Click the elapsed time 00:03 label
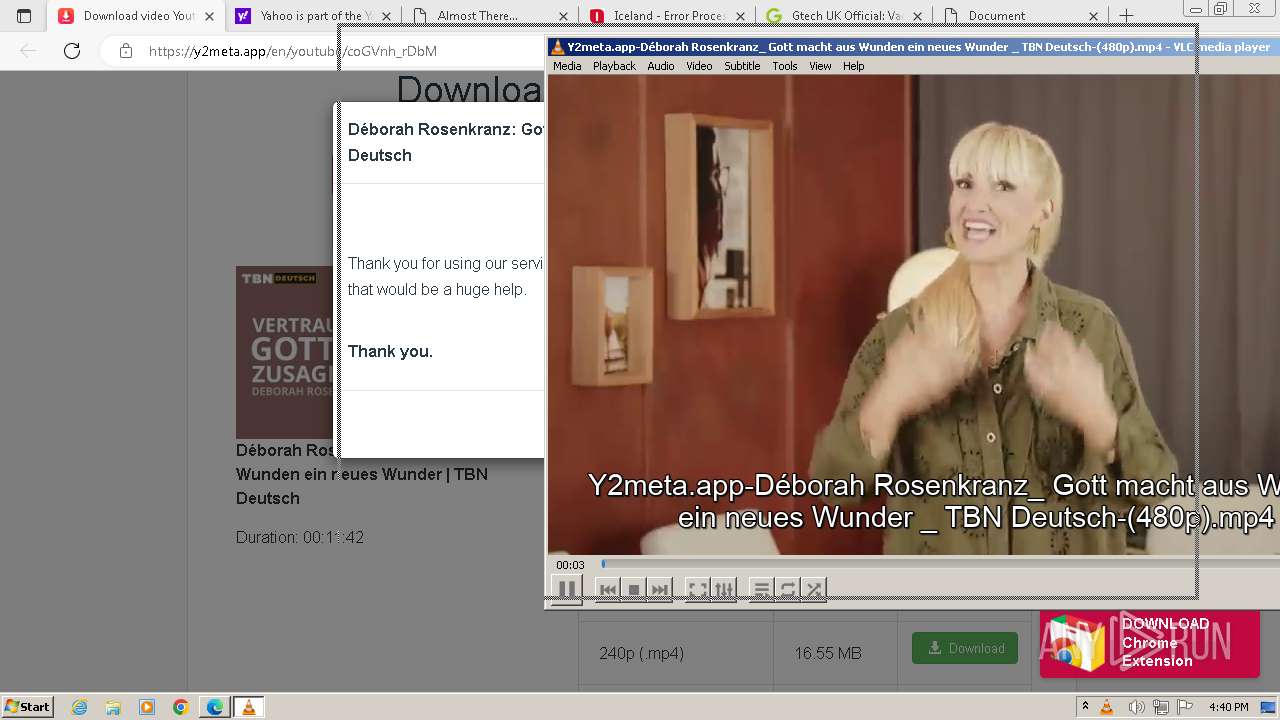 tap(570, 565)
